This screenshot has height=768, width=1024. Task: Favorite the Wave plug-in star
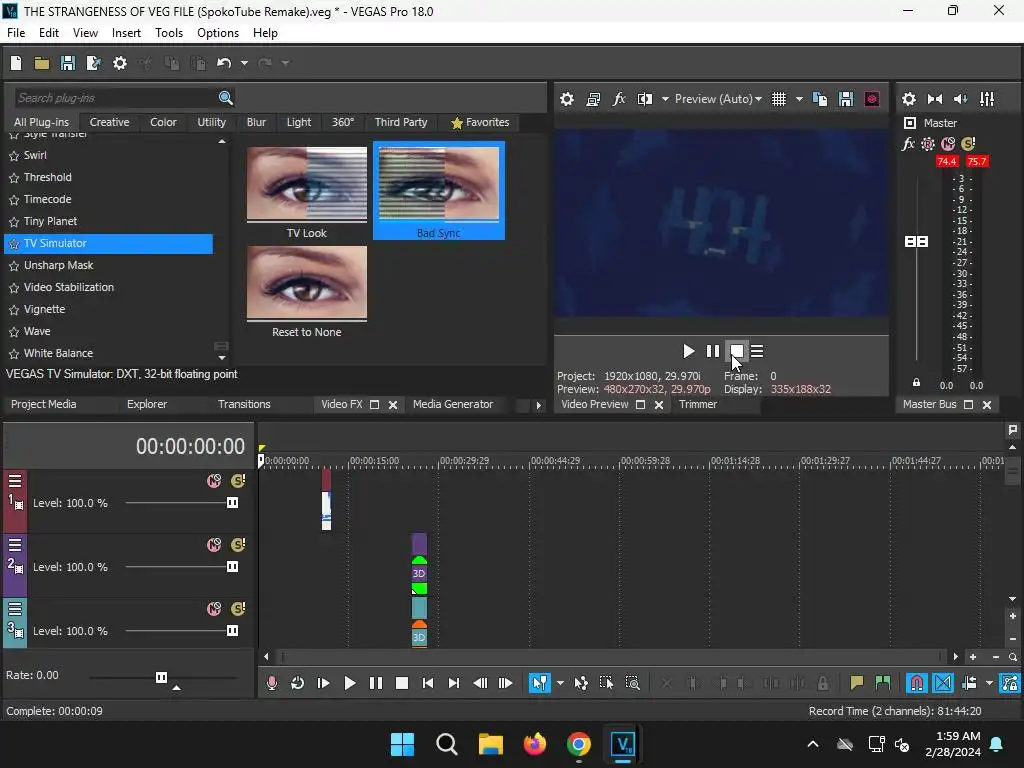coord(14,332)
